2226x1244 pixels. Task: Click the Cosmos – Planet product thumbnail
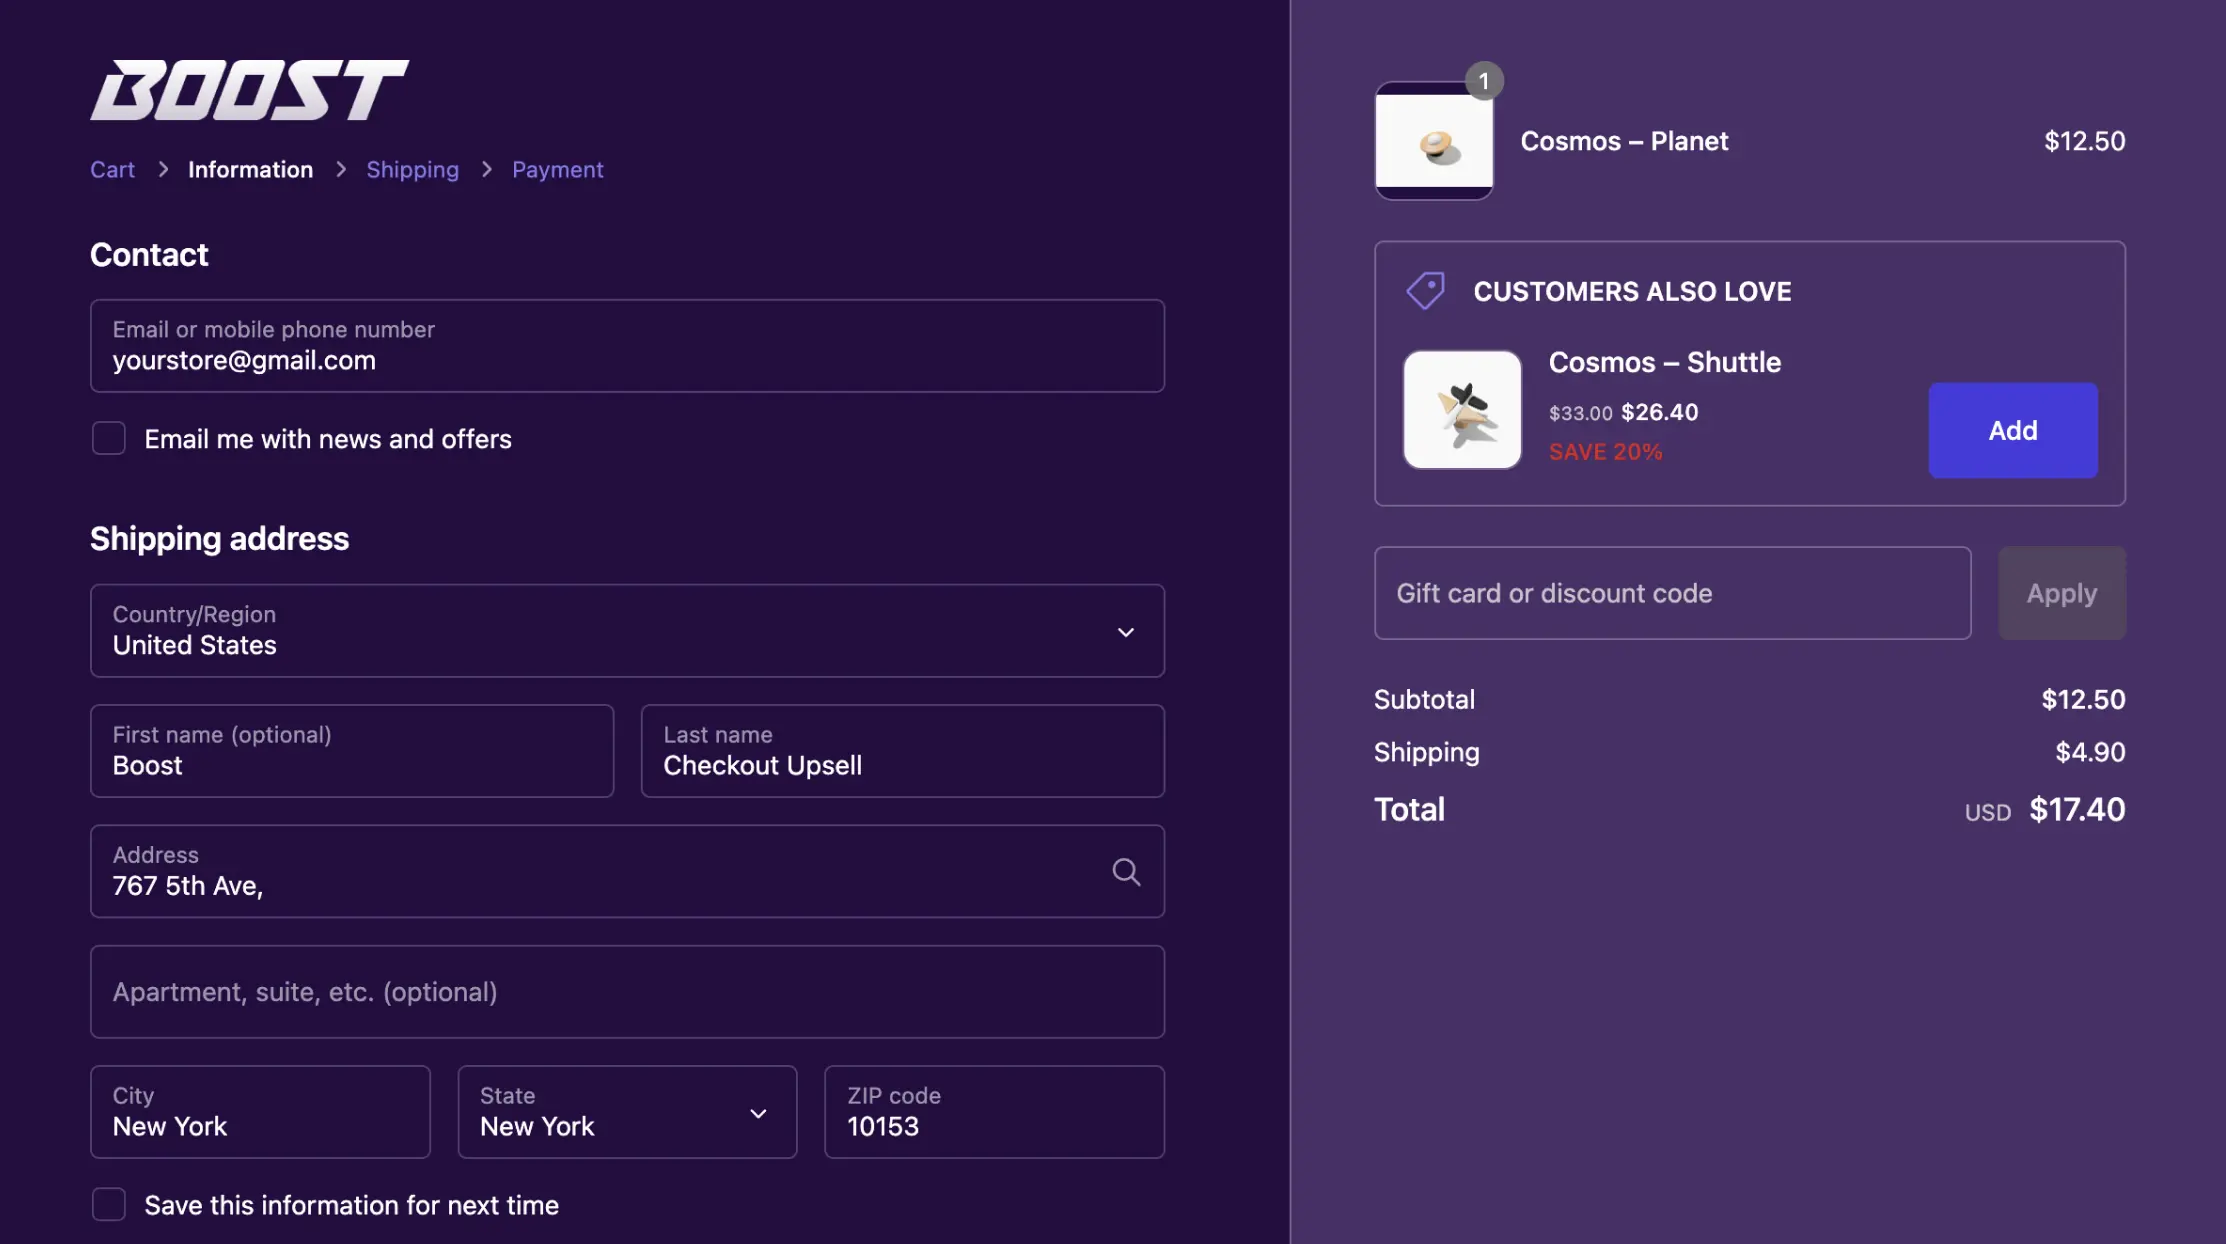(1433, 143)
